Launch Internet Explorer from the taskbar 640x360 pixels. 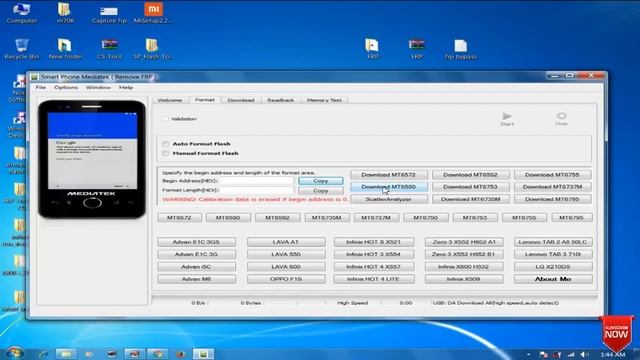(43, 354)
